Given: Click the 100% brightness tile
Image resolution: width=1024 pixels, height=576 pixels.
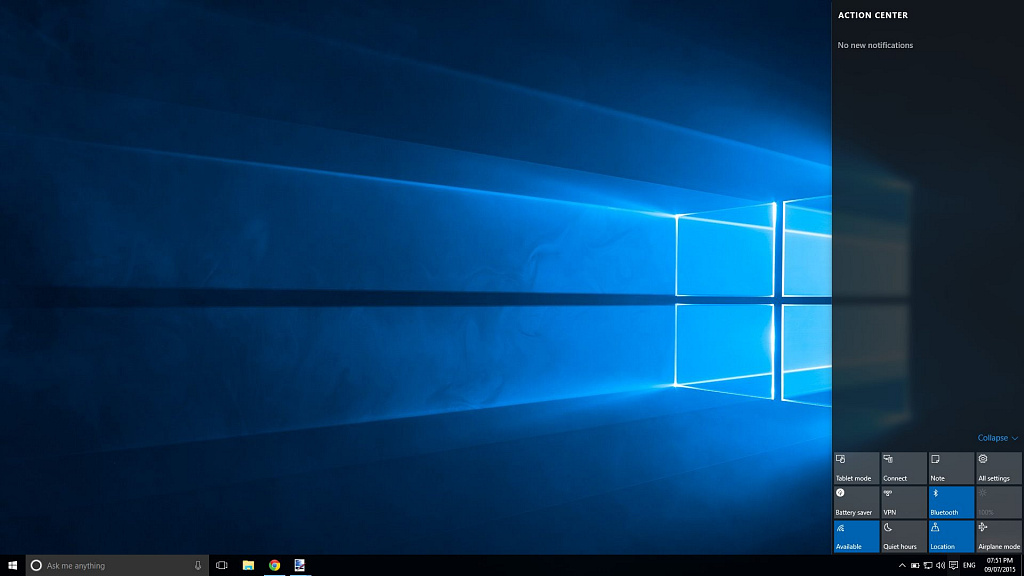Looking at the screenshot, I should pyautogui.click(x=999, y=502).
